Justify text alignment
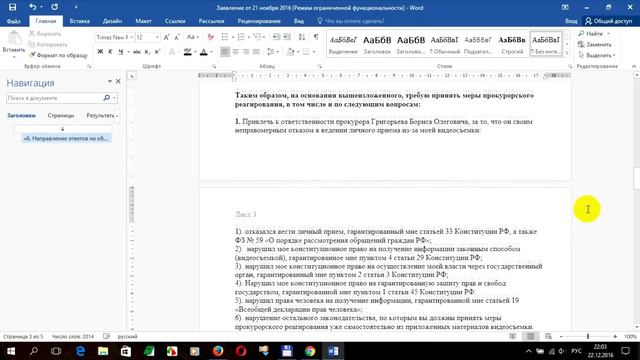Viewport: 640px width, 360px height. coord(256,52)
